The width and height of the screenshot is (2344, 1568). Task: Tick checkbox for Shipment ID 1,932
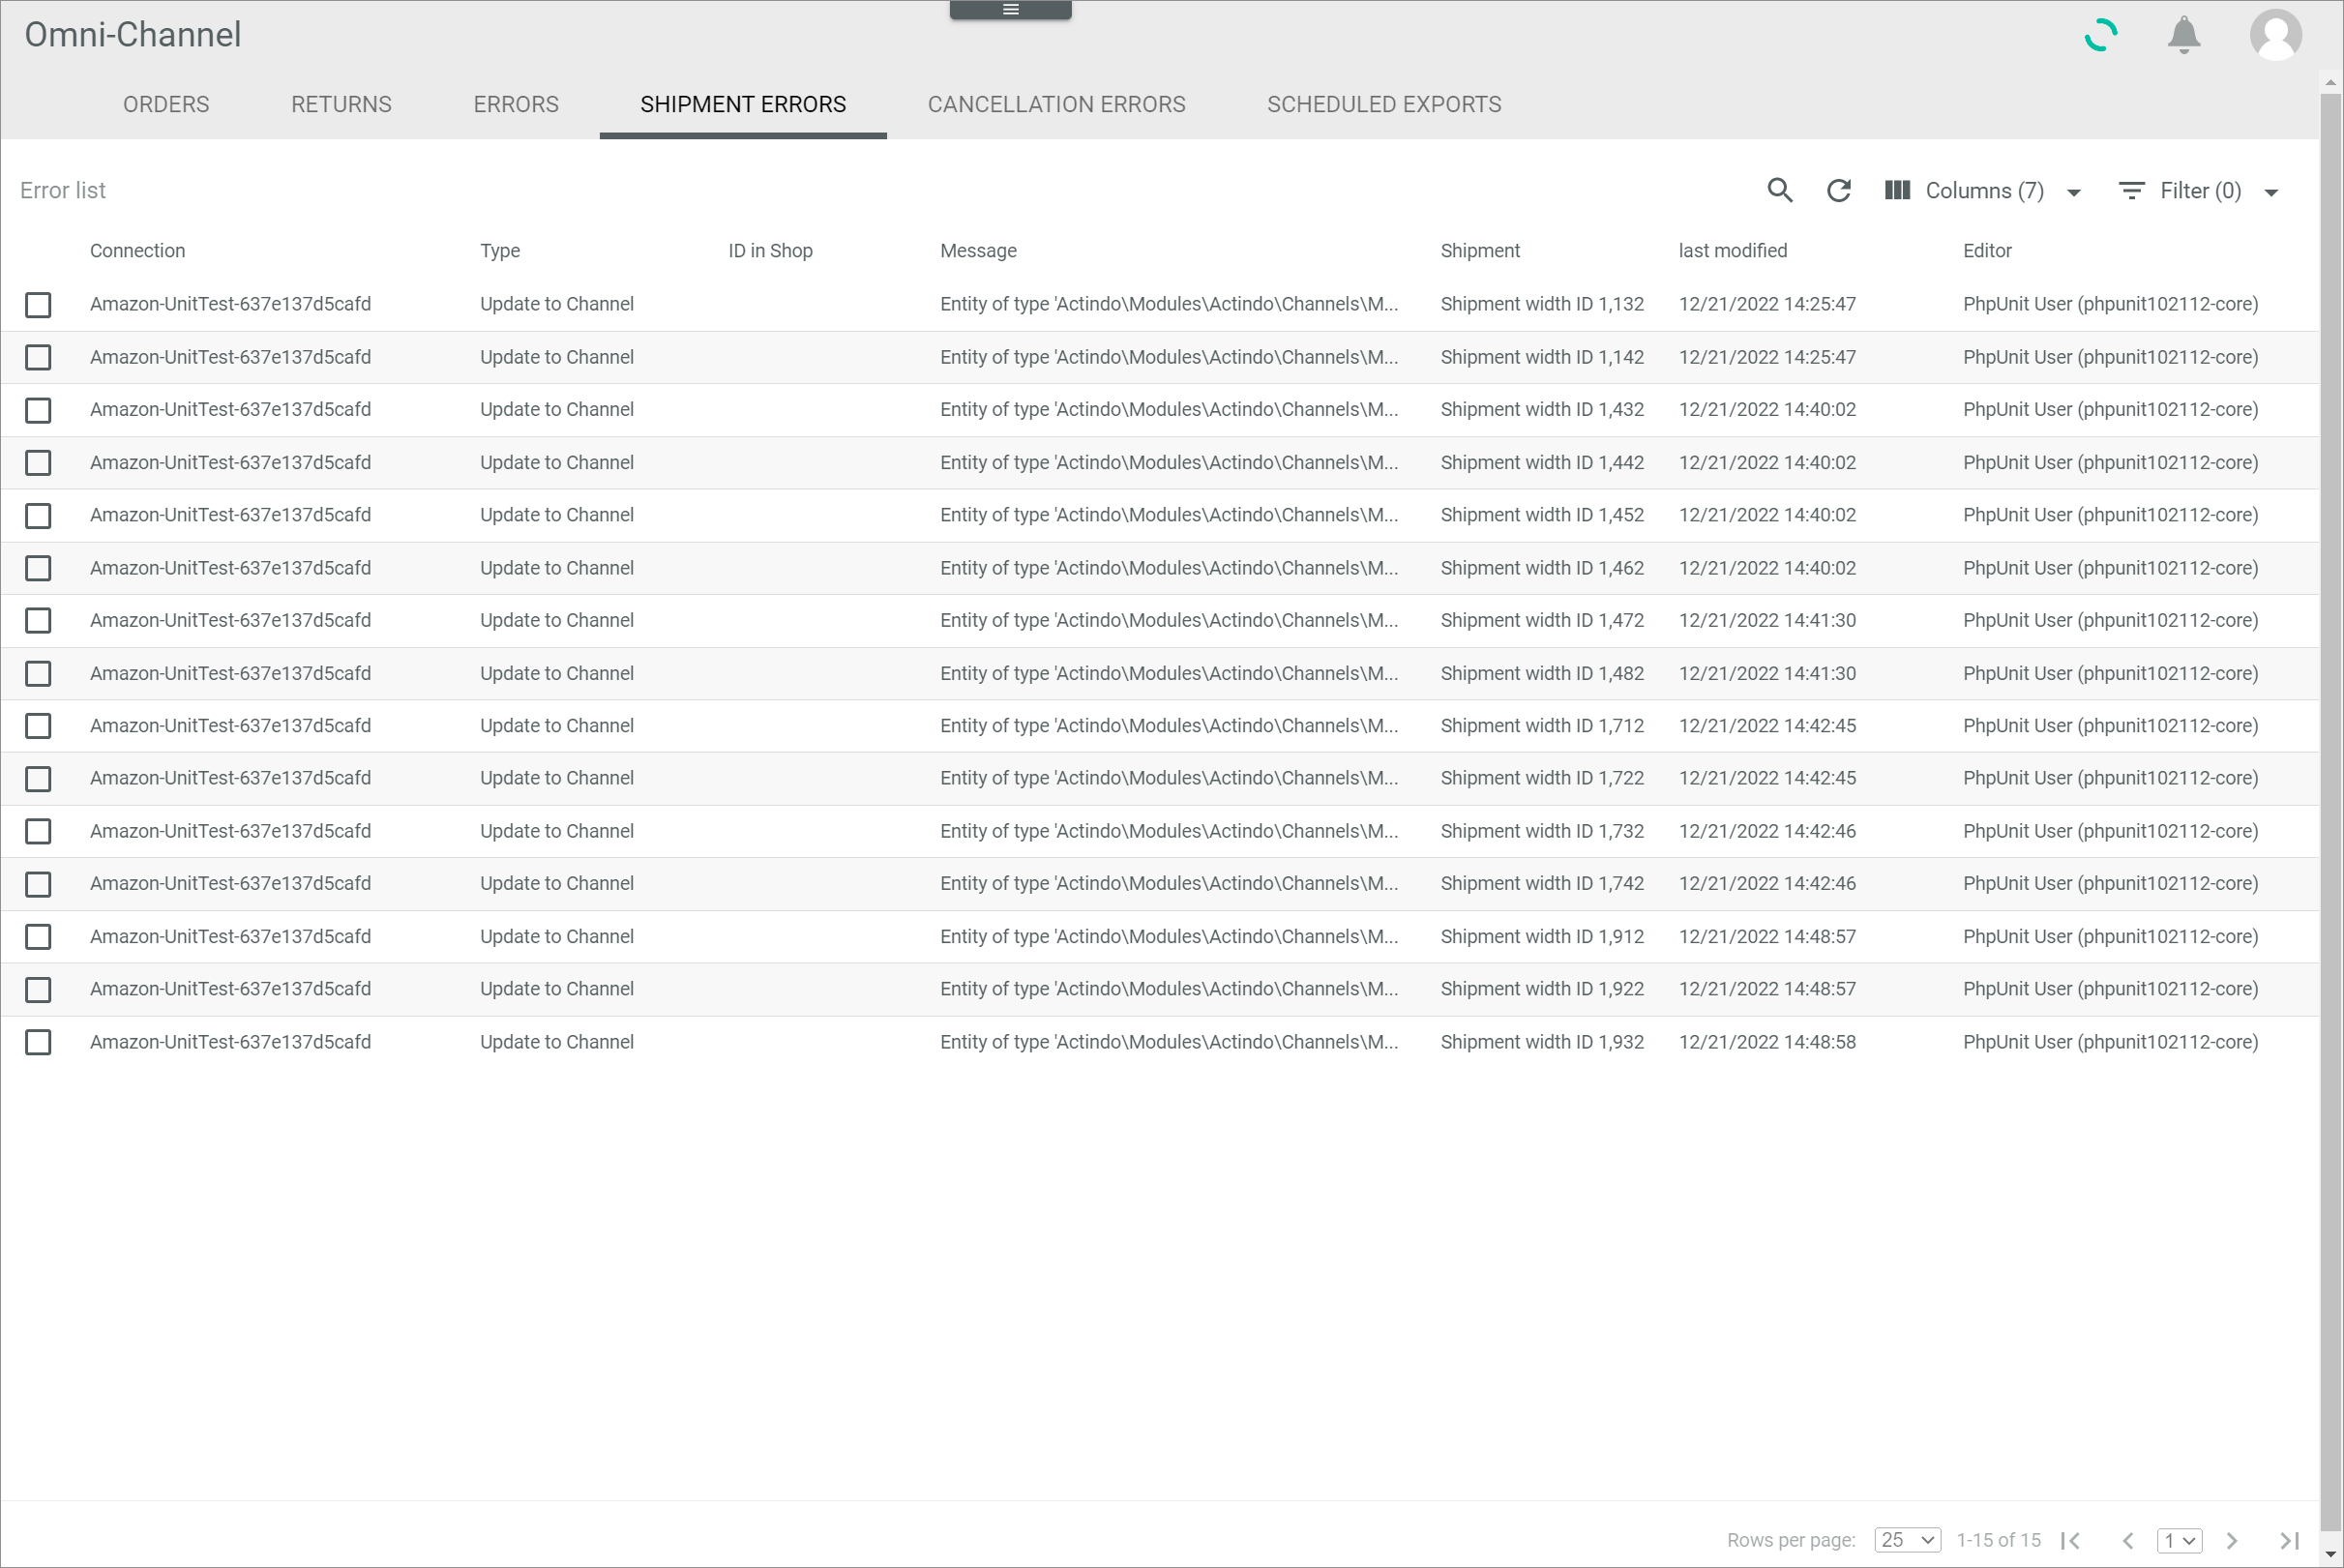tap(38, 1042)
